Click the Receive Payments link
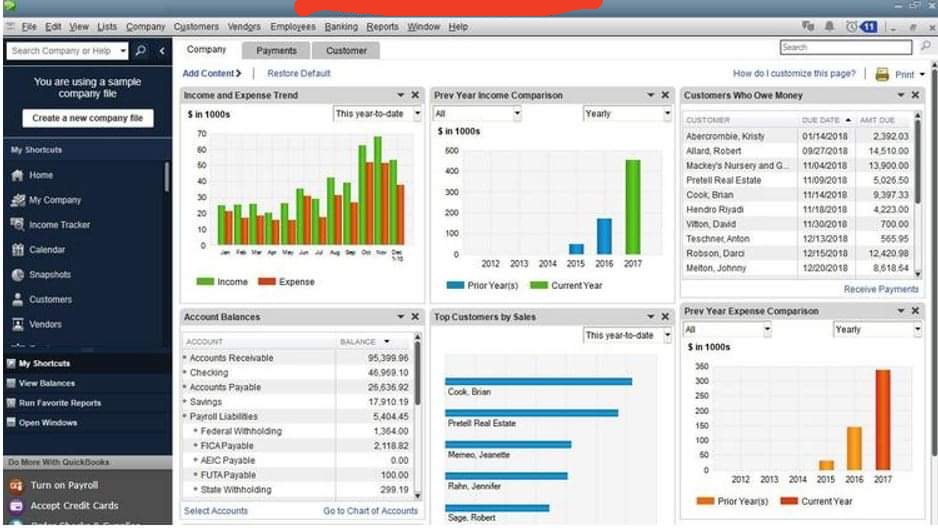This screenshot has height=528, width=938. pyautogui.click(x=881, y=289)
